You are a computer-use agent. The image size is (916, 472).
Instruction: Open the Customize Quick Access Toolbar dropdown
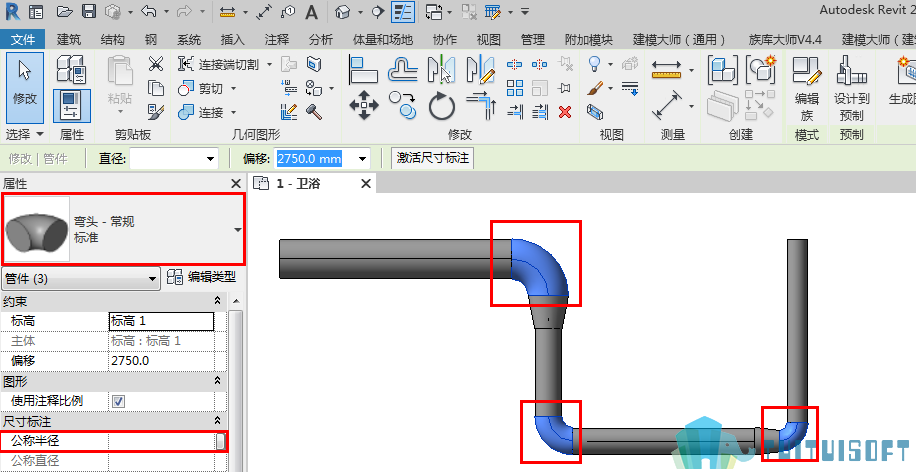pos(525,12)
